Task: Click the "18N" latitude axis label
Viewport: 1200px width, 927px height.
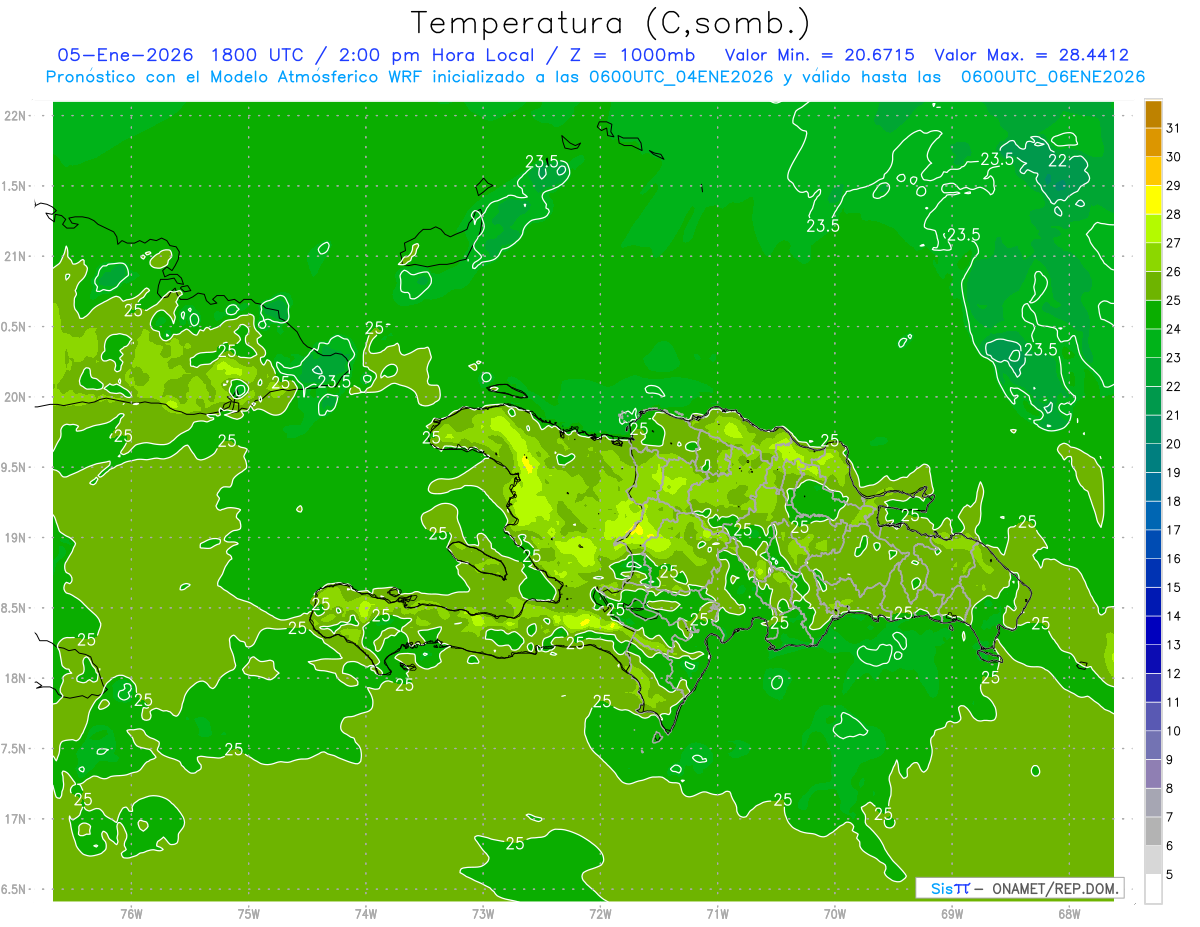Action: click(16, 678)
